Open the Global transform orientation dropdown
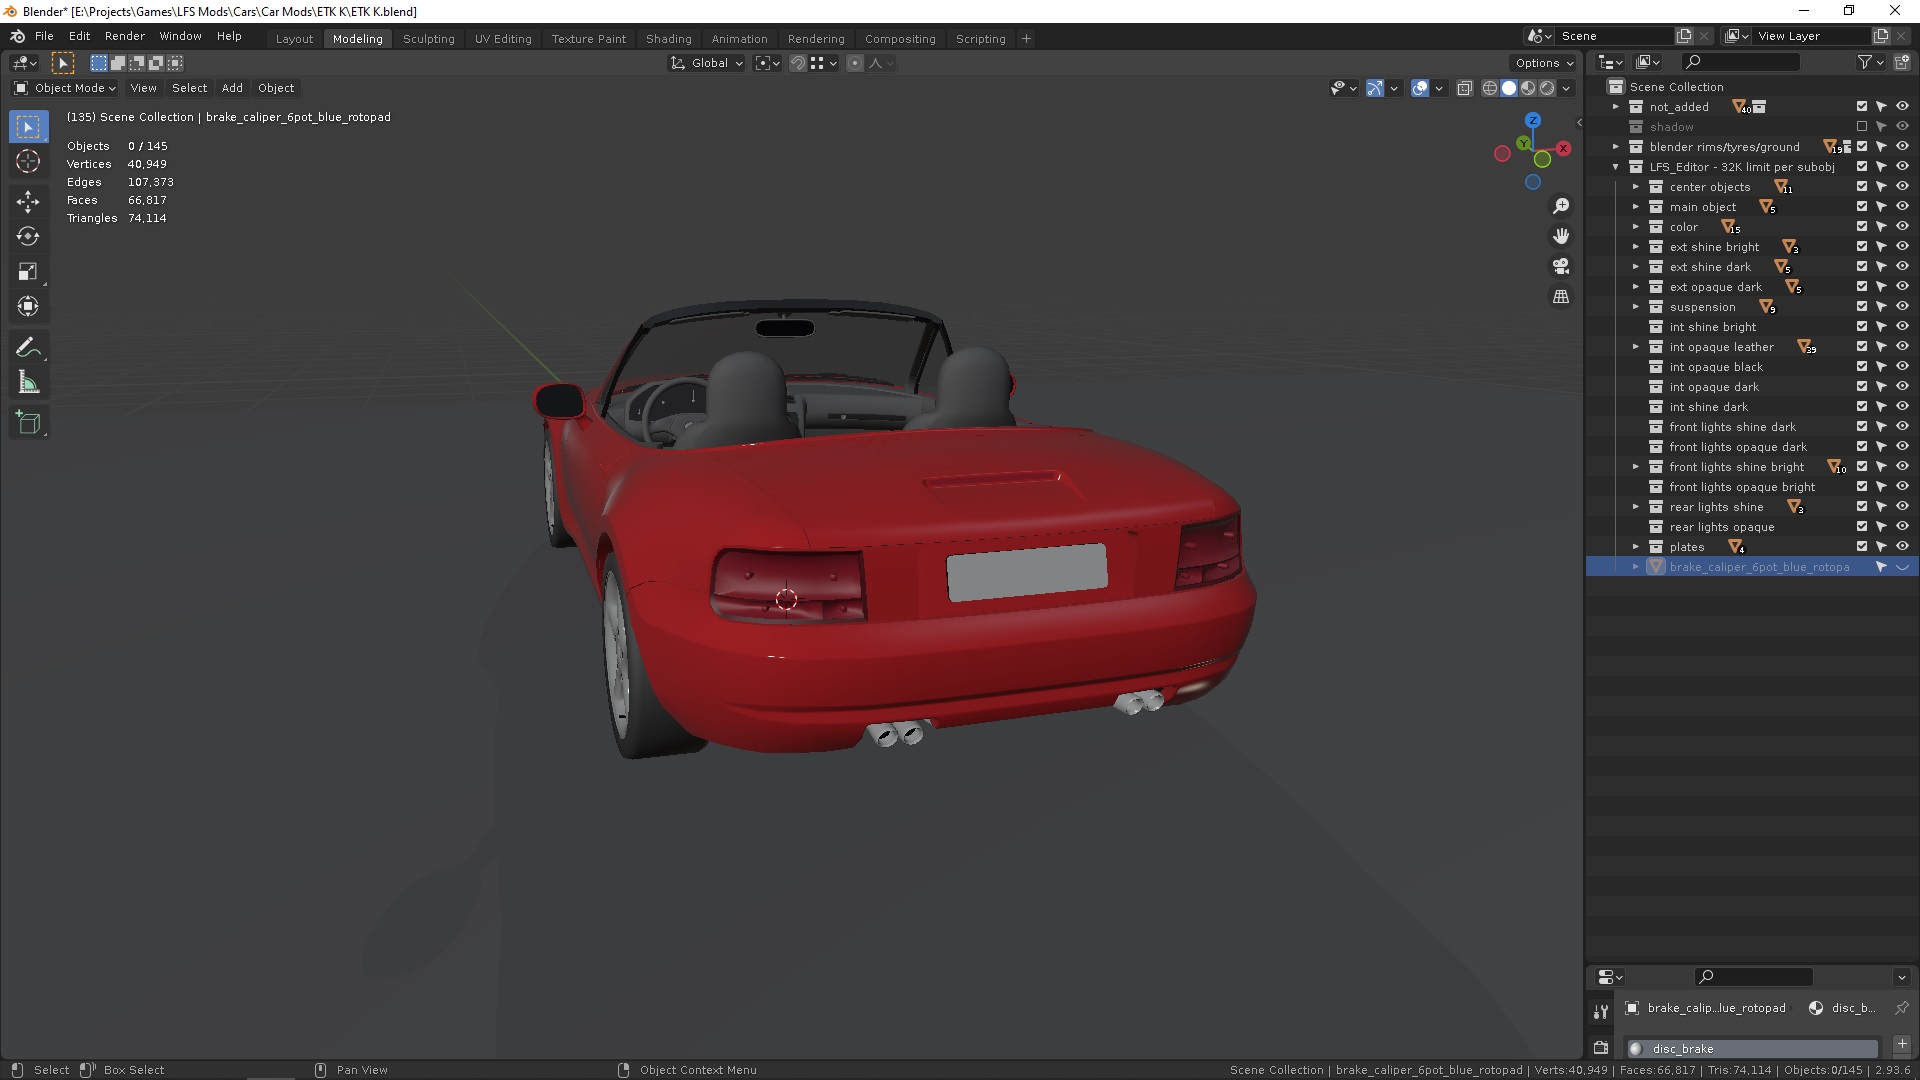The image size is (1920, 1080). click(x=707, y=63)
